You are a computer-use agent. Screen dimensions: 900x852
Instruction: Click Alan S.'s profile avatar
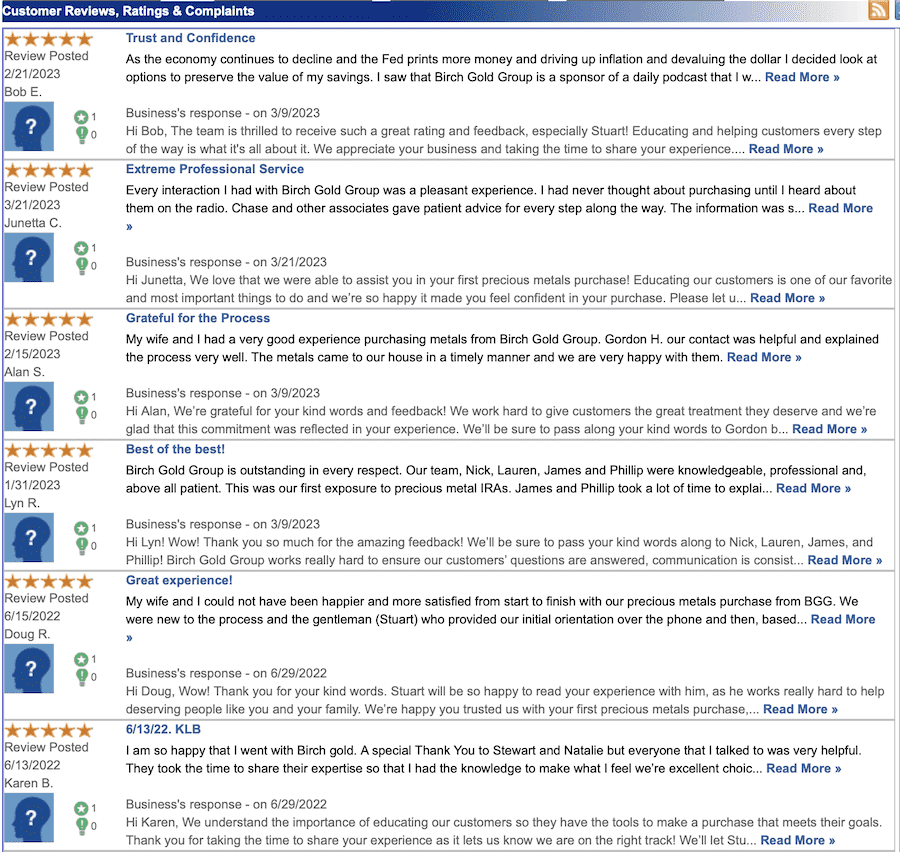coord(29,406)
